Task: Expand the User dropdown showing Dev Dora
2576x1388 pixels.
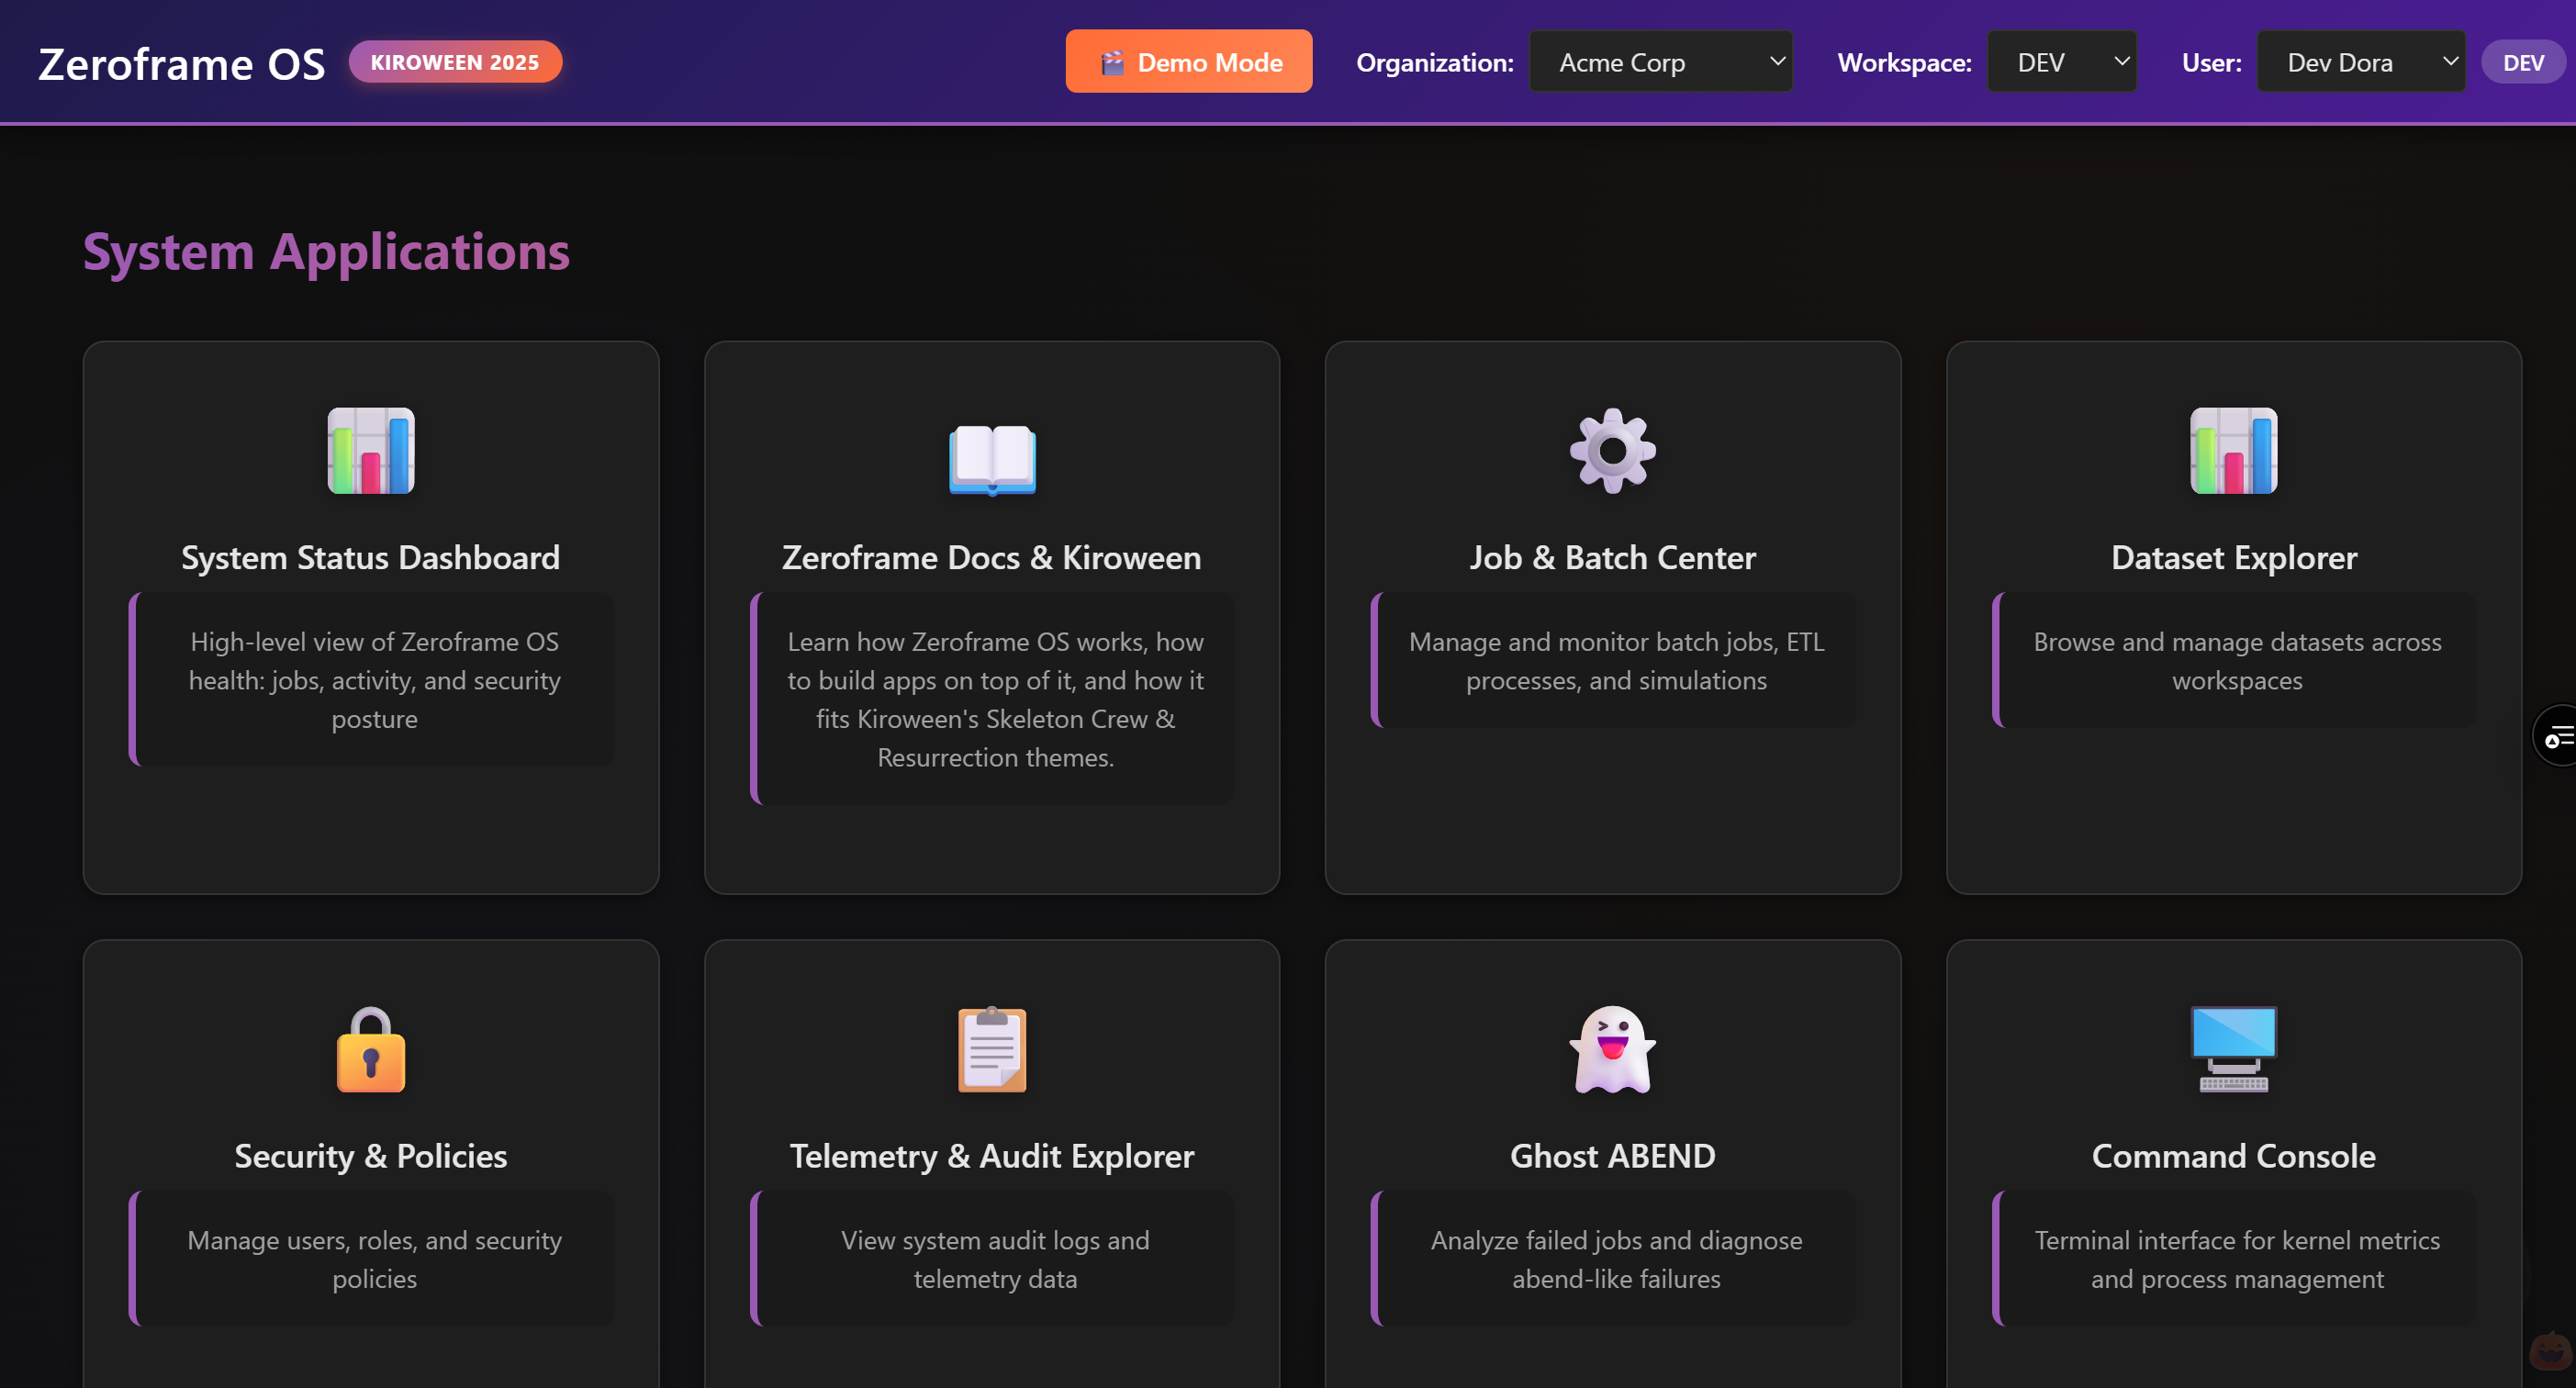Action: (x=2360, y=62)
